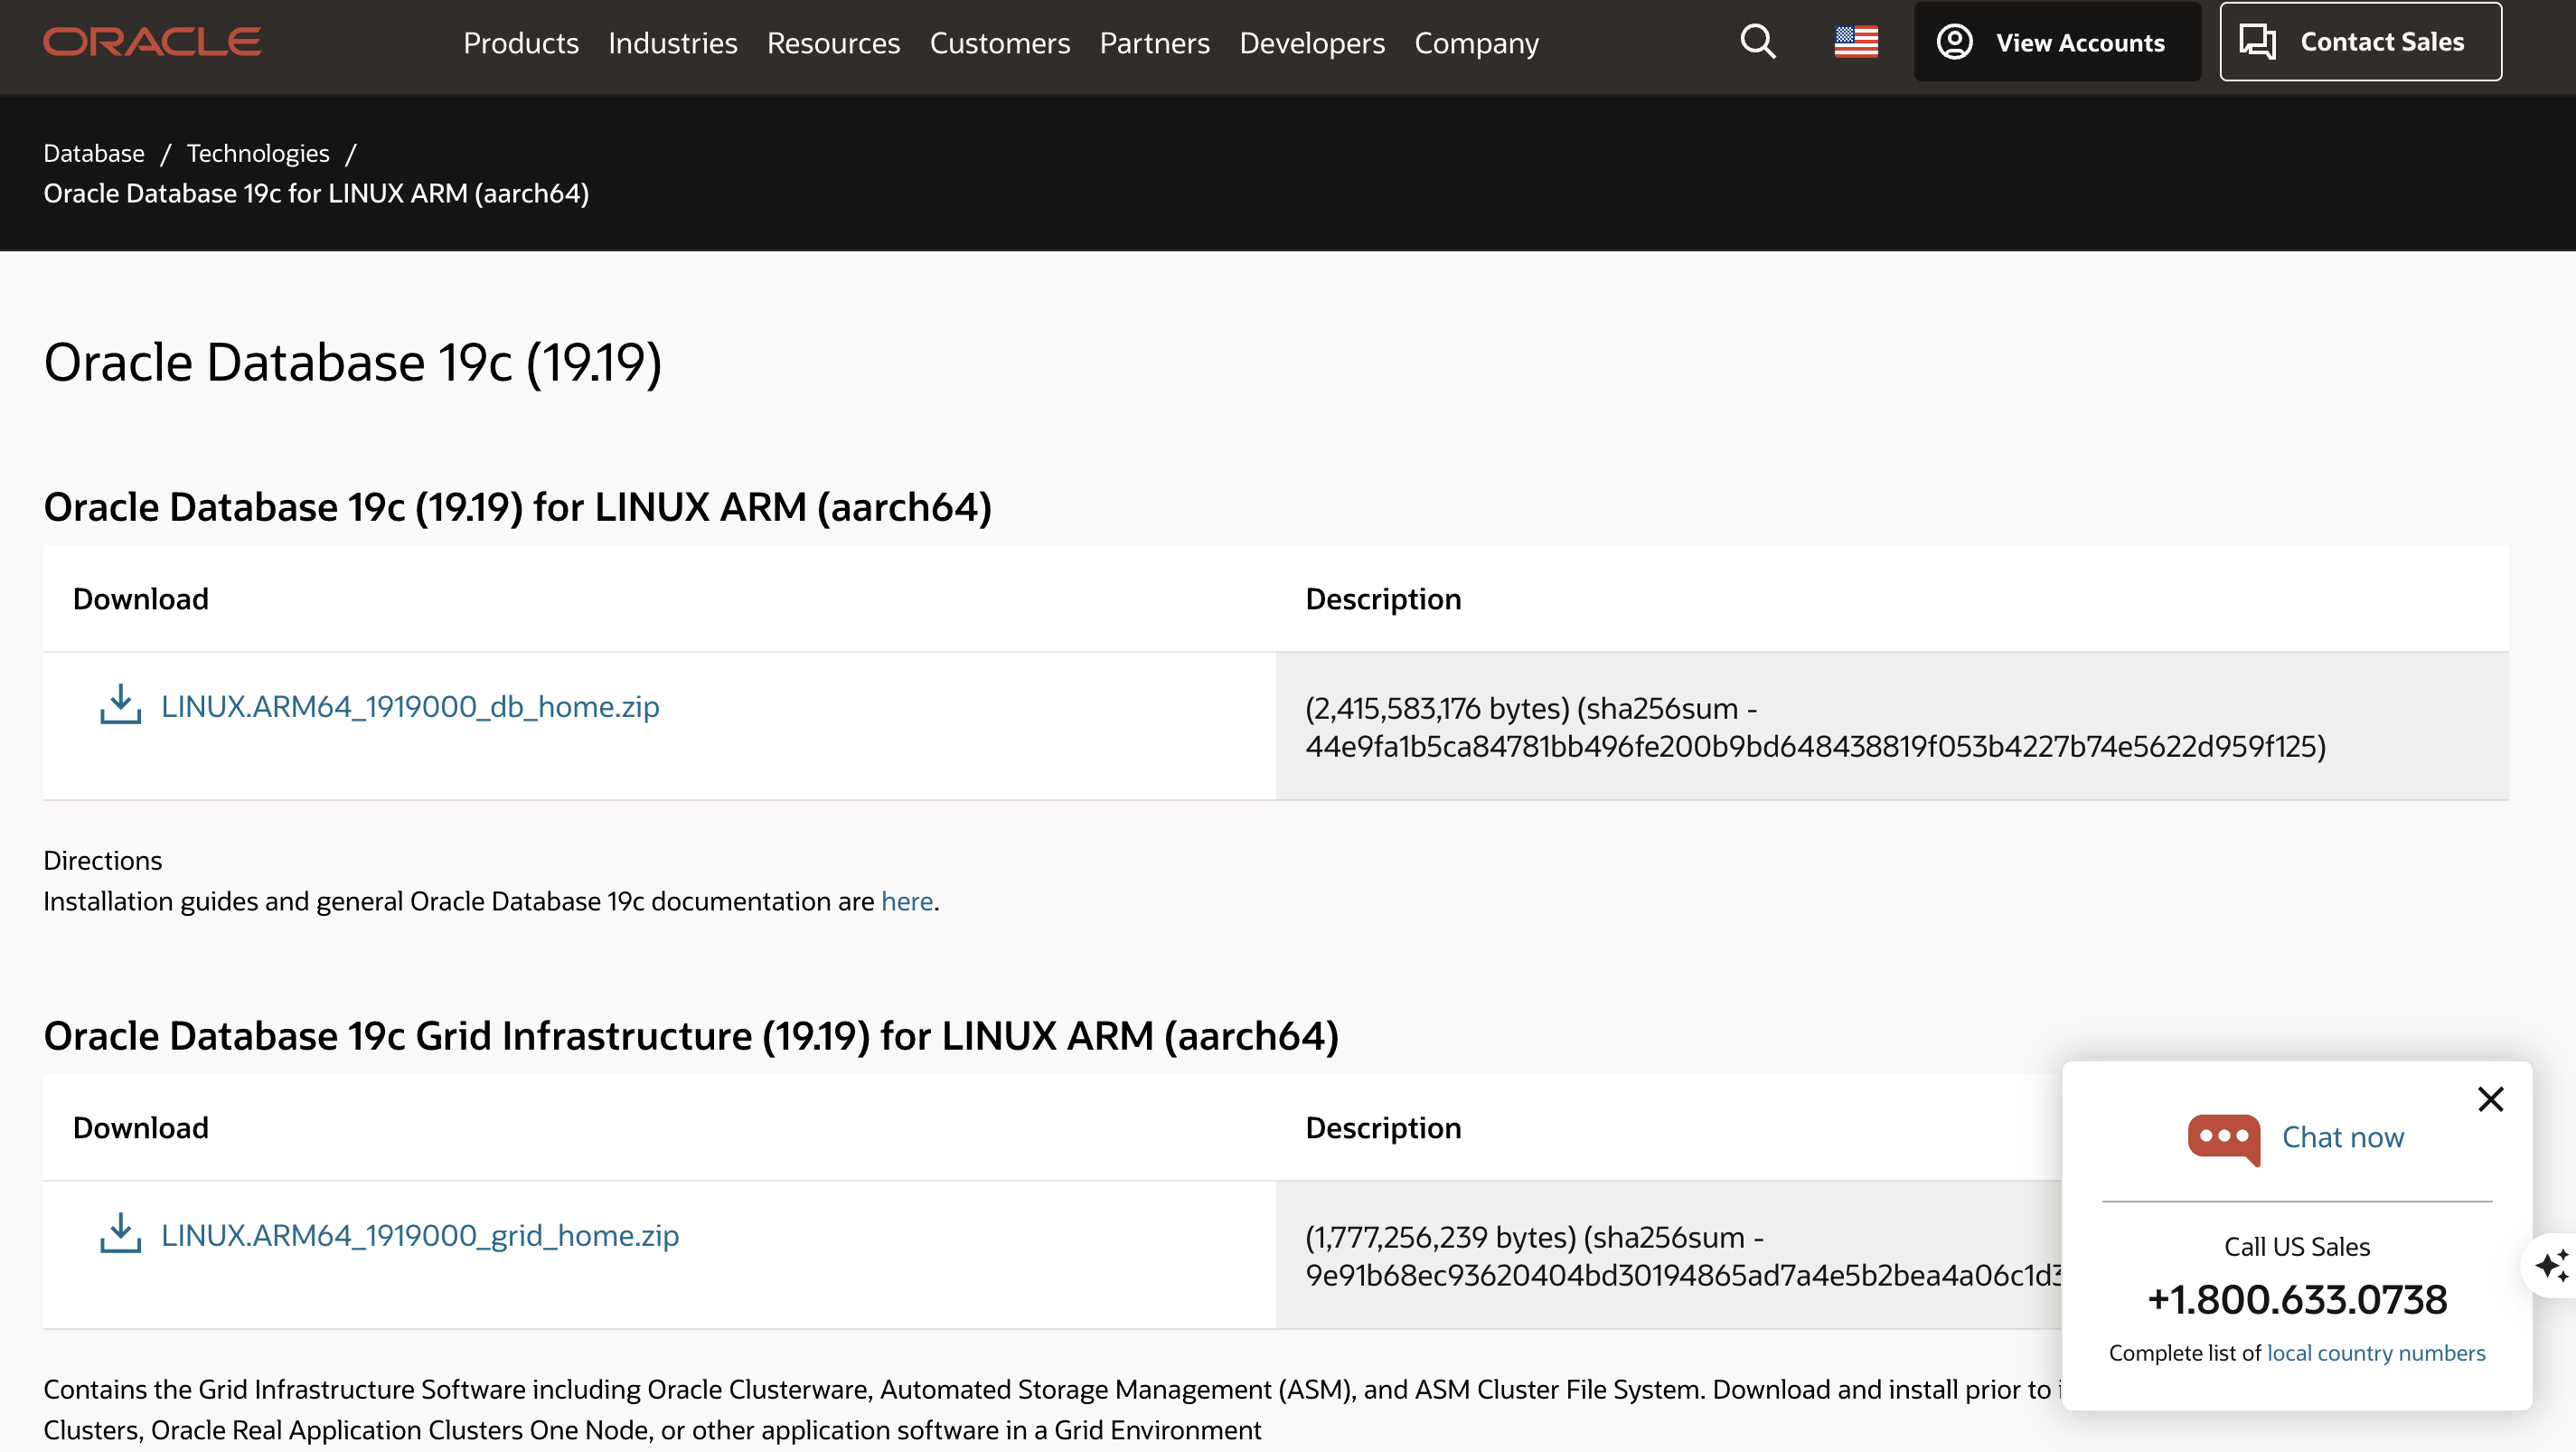Click the user account icon in View Accounts

[1954, 42]
